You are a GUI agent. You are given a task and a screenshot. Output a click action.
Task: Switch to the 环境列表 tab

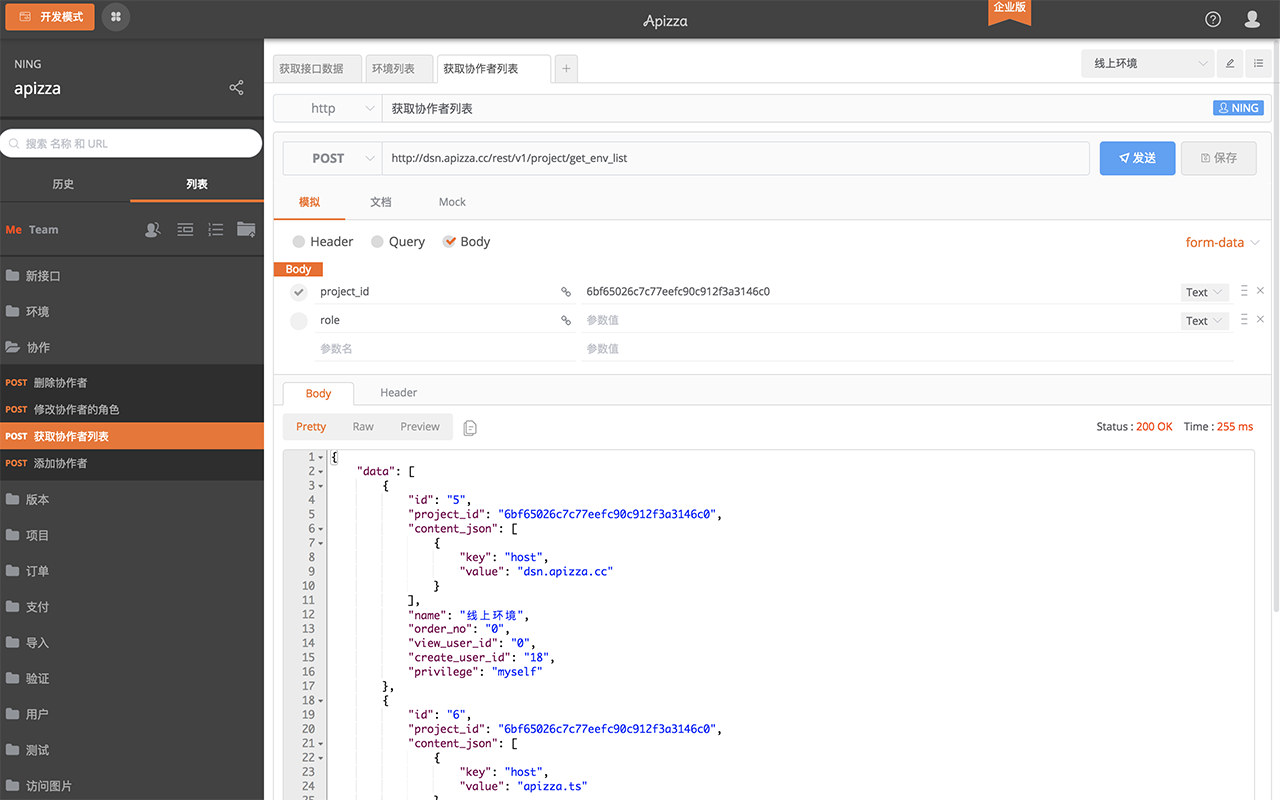coord(399,68)
